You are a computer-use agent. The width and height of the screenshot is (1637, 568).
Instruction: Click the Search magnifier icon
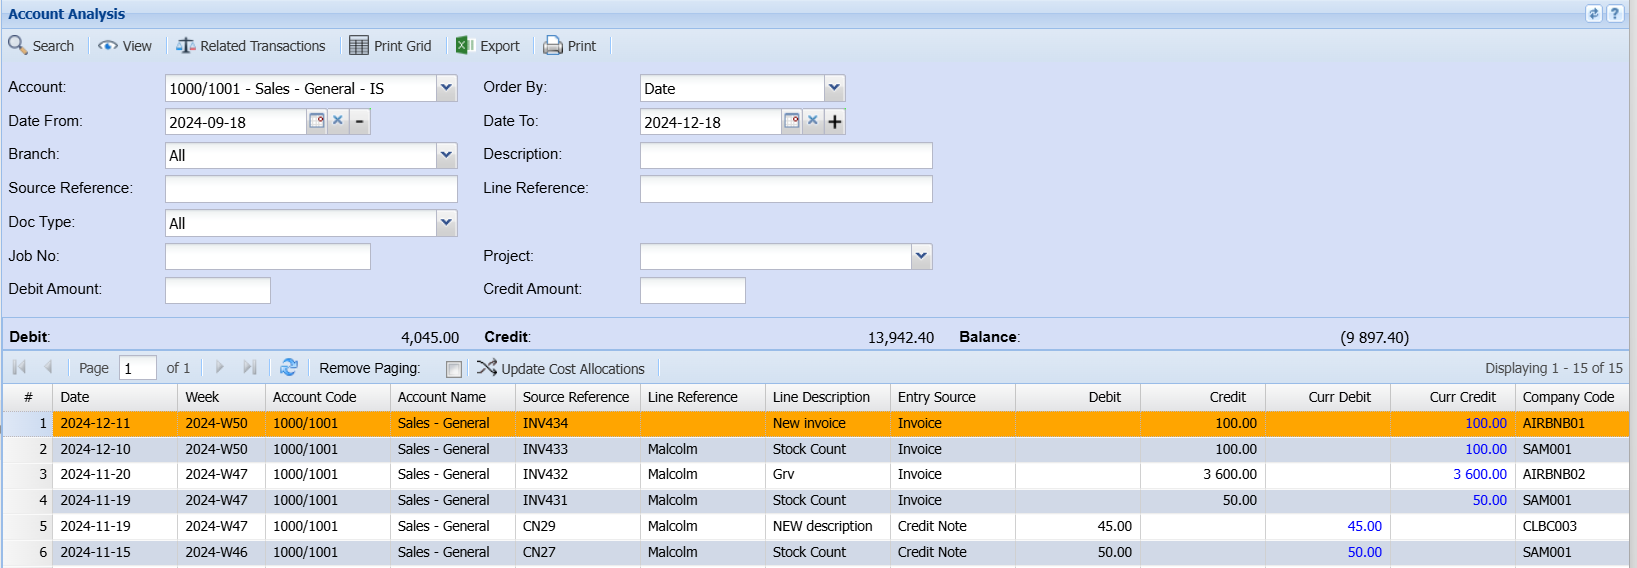(18, 45)
